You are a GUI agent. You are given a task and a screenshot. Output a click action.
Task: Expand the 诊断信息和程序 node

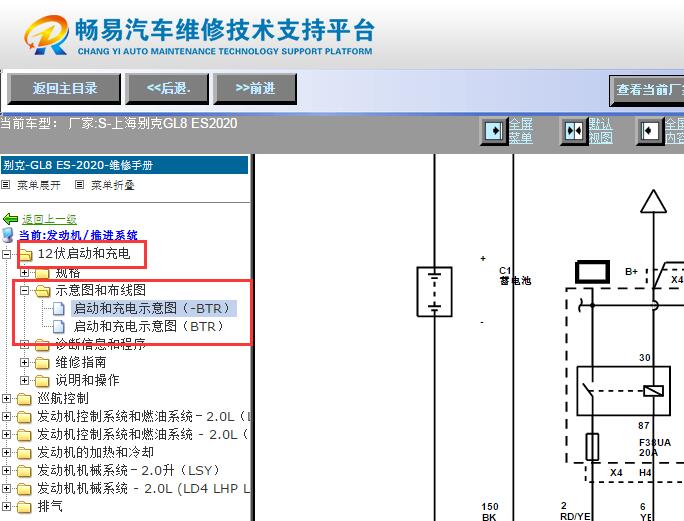tap(24, 344)
